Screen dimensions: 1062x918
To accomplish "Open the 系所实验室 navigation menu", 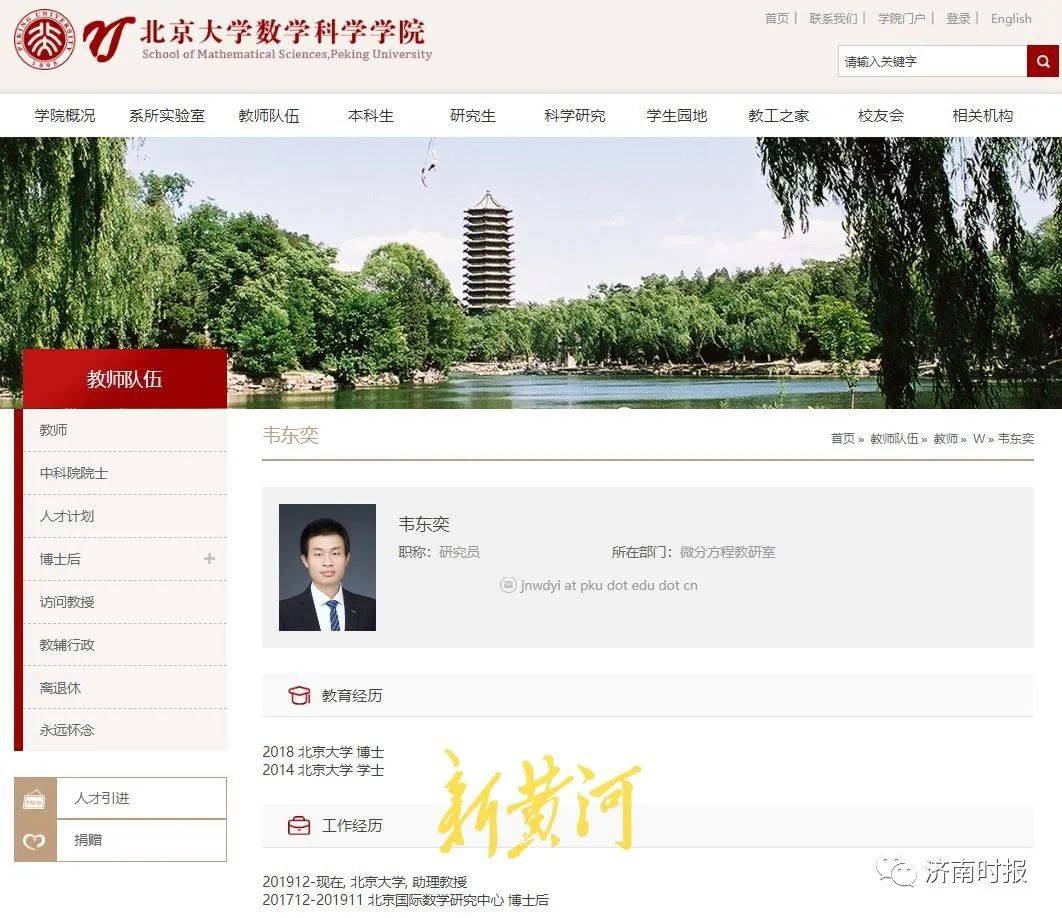I will [167, 116].
